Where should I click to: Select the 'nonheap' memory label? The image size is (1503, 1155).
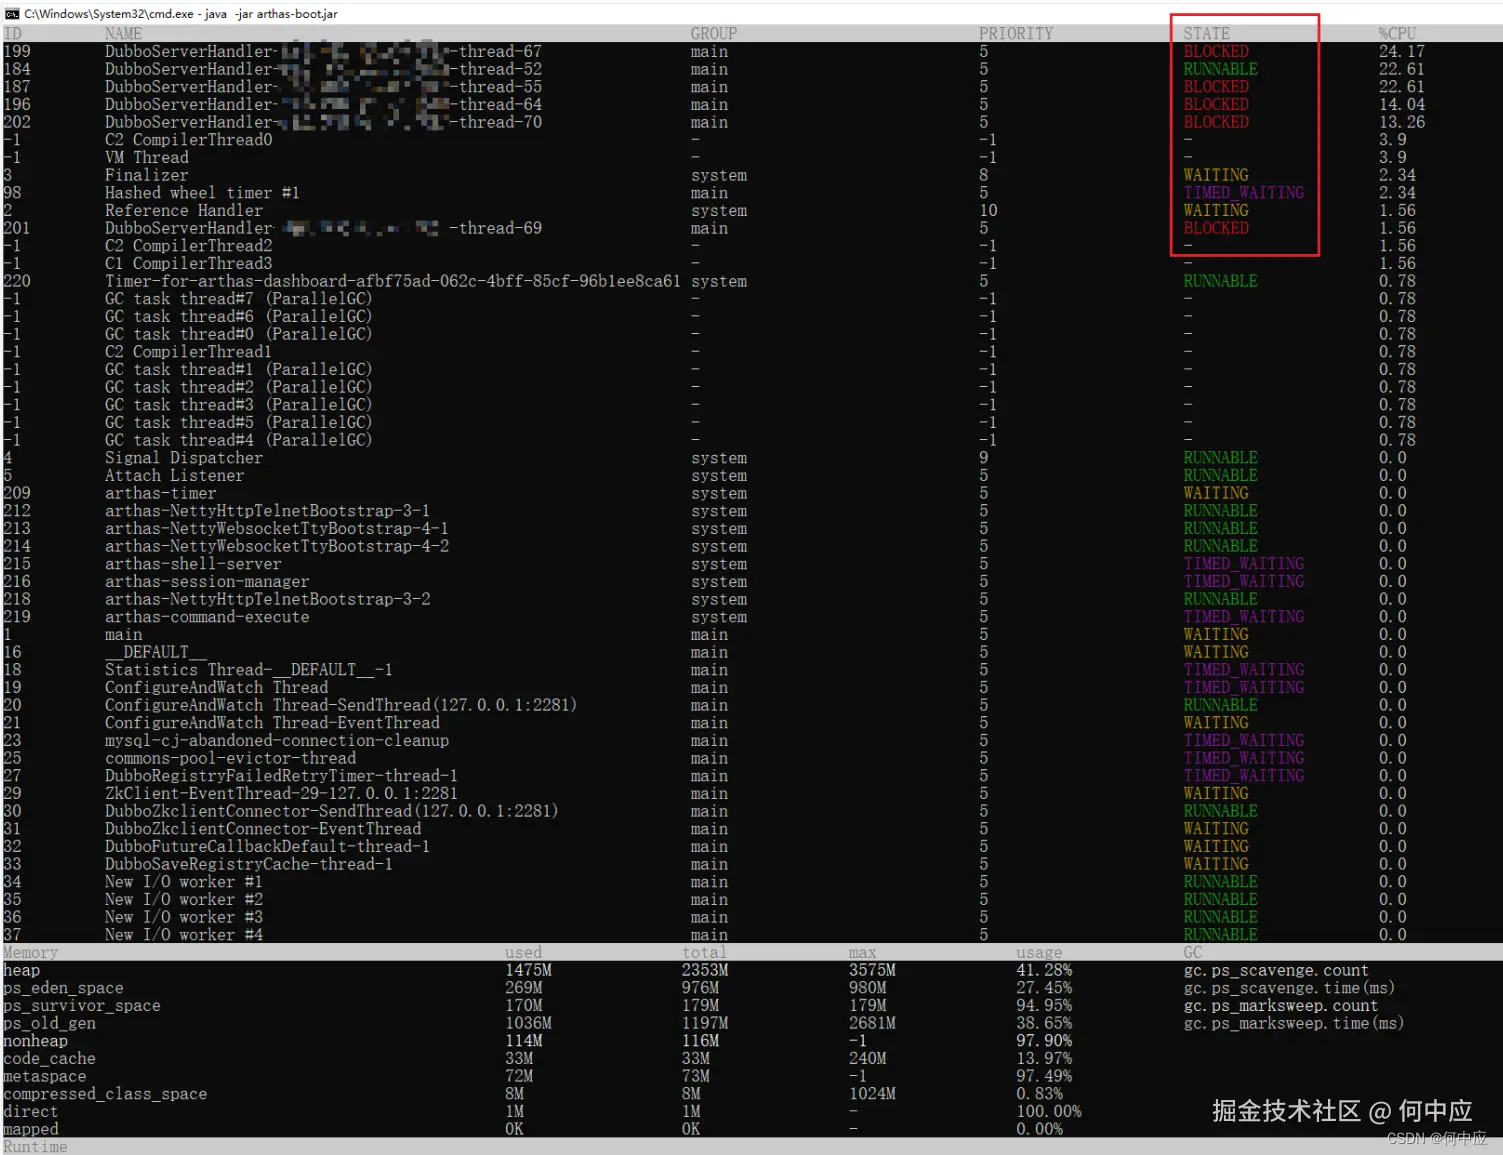point(36,1041)
